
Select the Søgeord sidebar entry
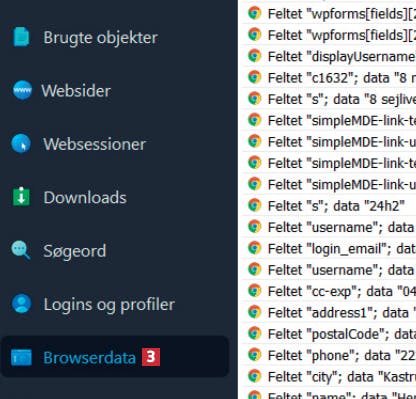click(75, 251)
